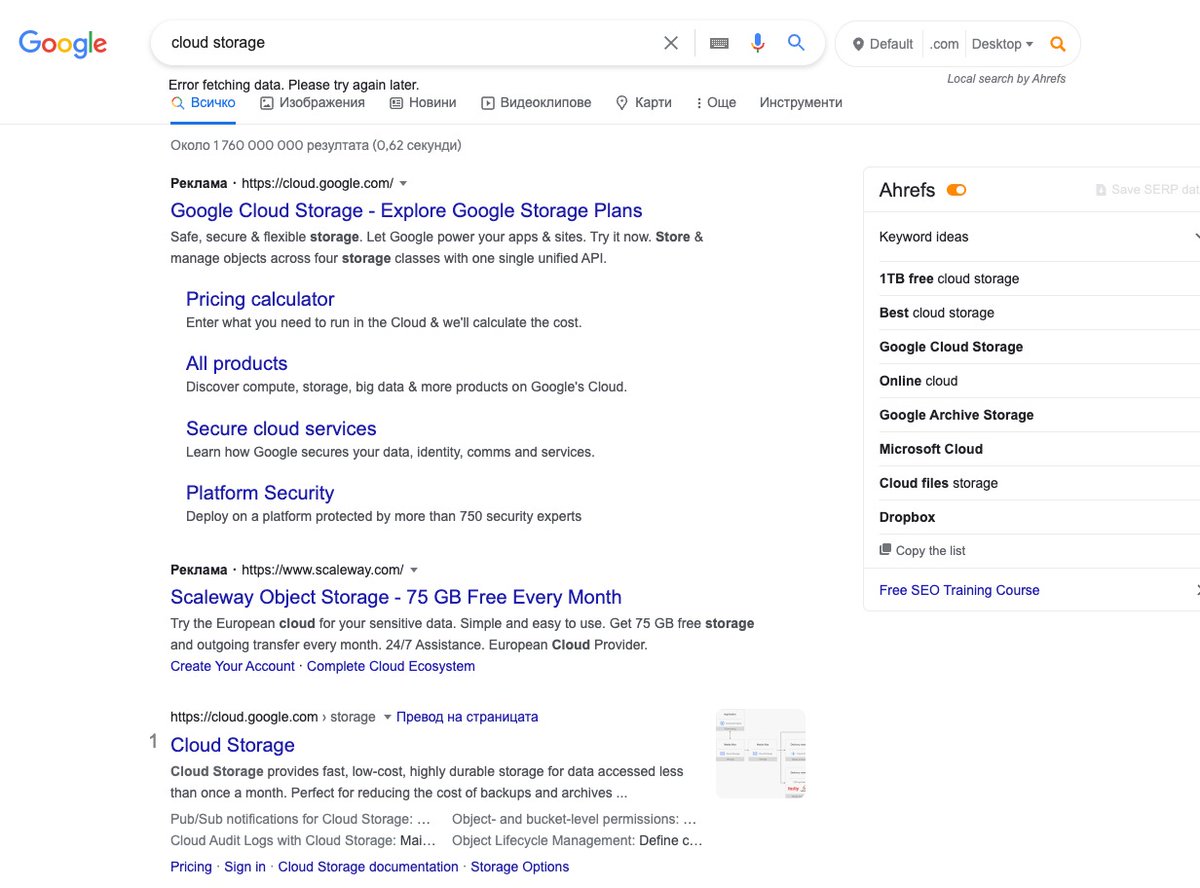The height and width of the screenshot is (888, 1200).
Task: Select the .com domain option
Action: [x=944, y=44]
